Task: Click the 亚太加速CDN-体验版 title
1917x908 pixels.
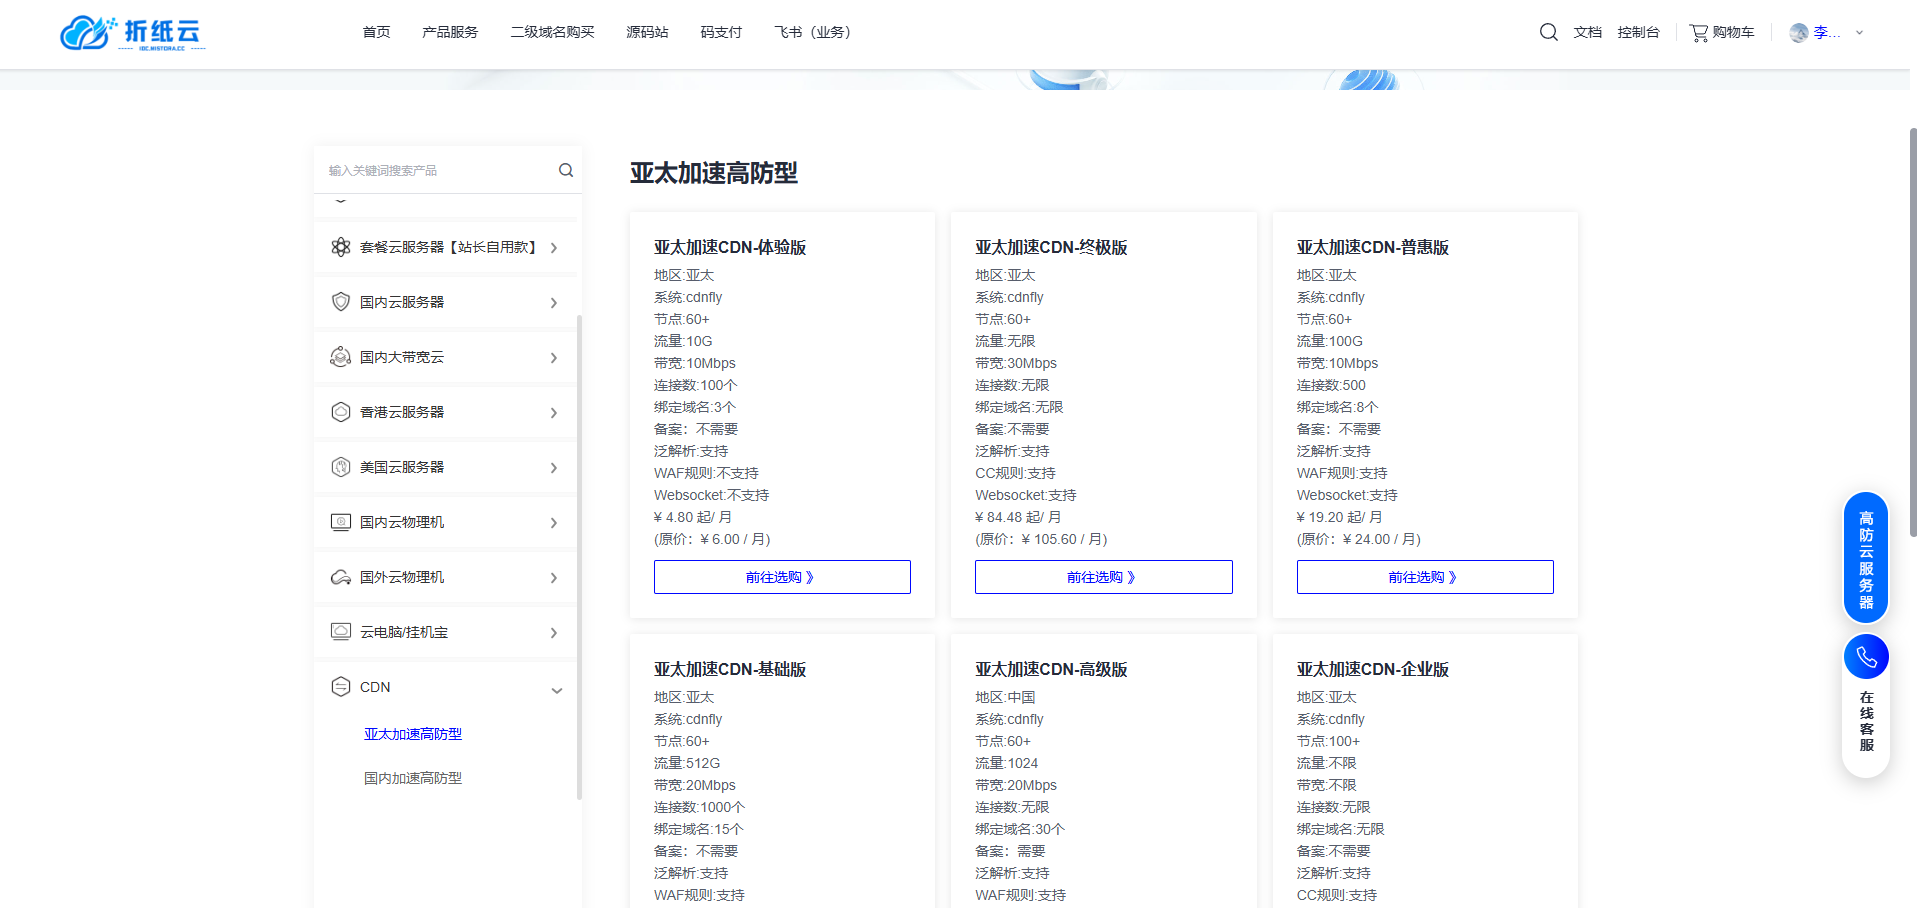Action: (730, 247)
